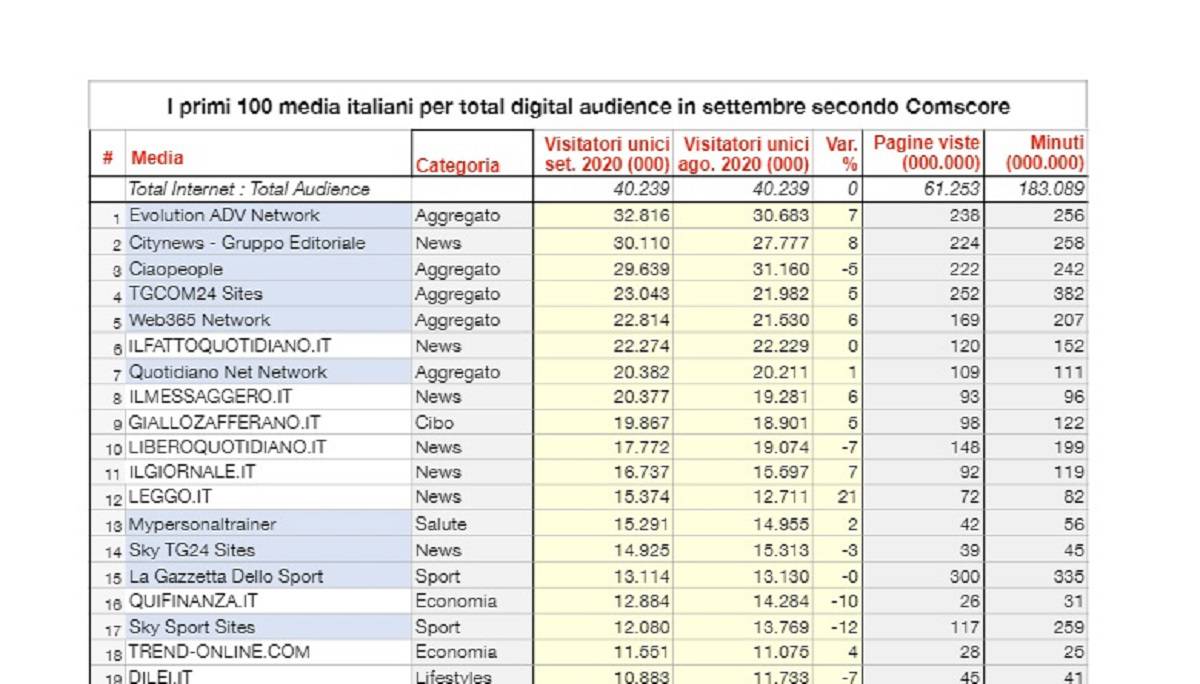The width and height of the screenshot is (1200, 684).
Task: Select the Visitatori unici set. 2020 header
Action: click(606, 155)
